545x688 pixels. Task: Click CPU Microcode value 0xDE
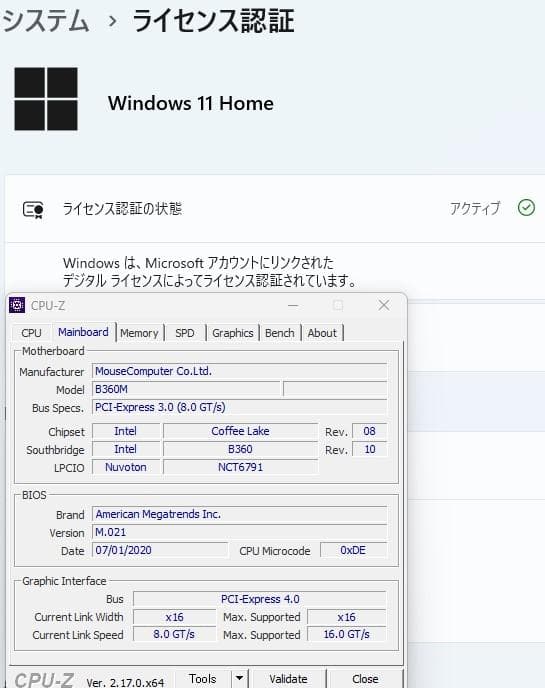coord(353,550)
